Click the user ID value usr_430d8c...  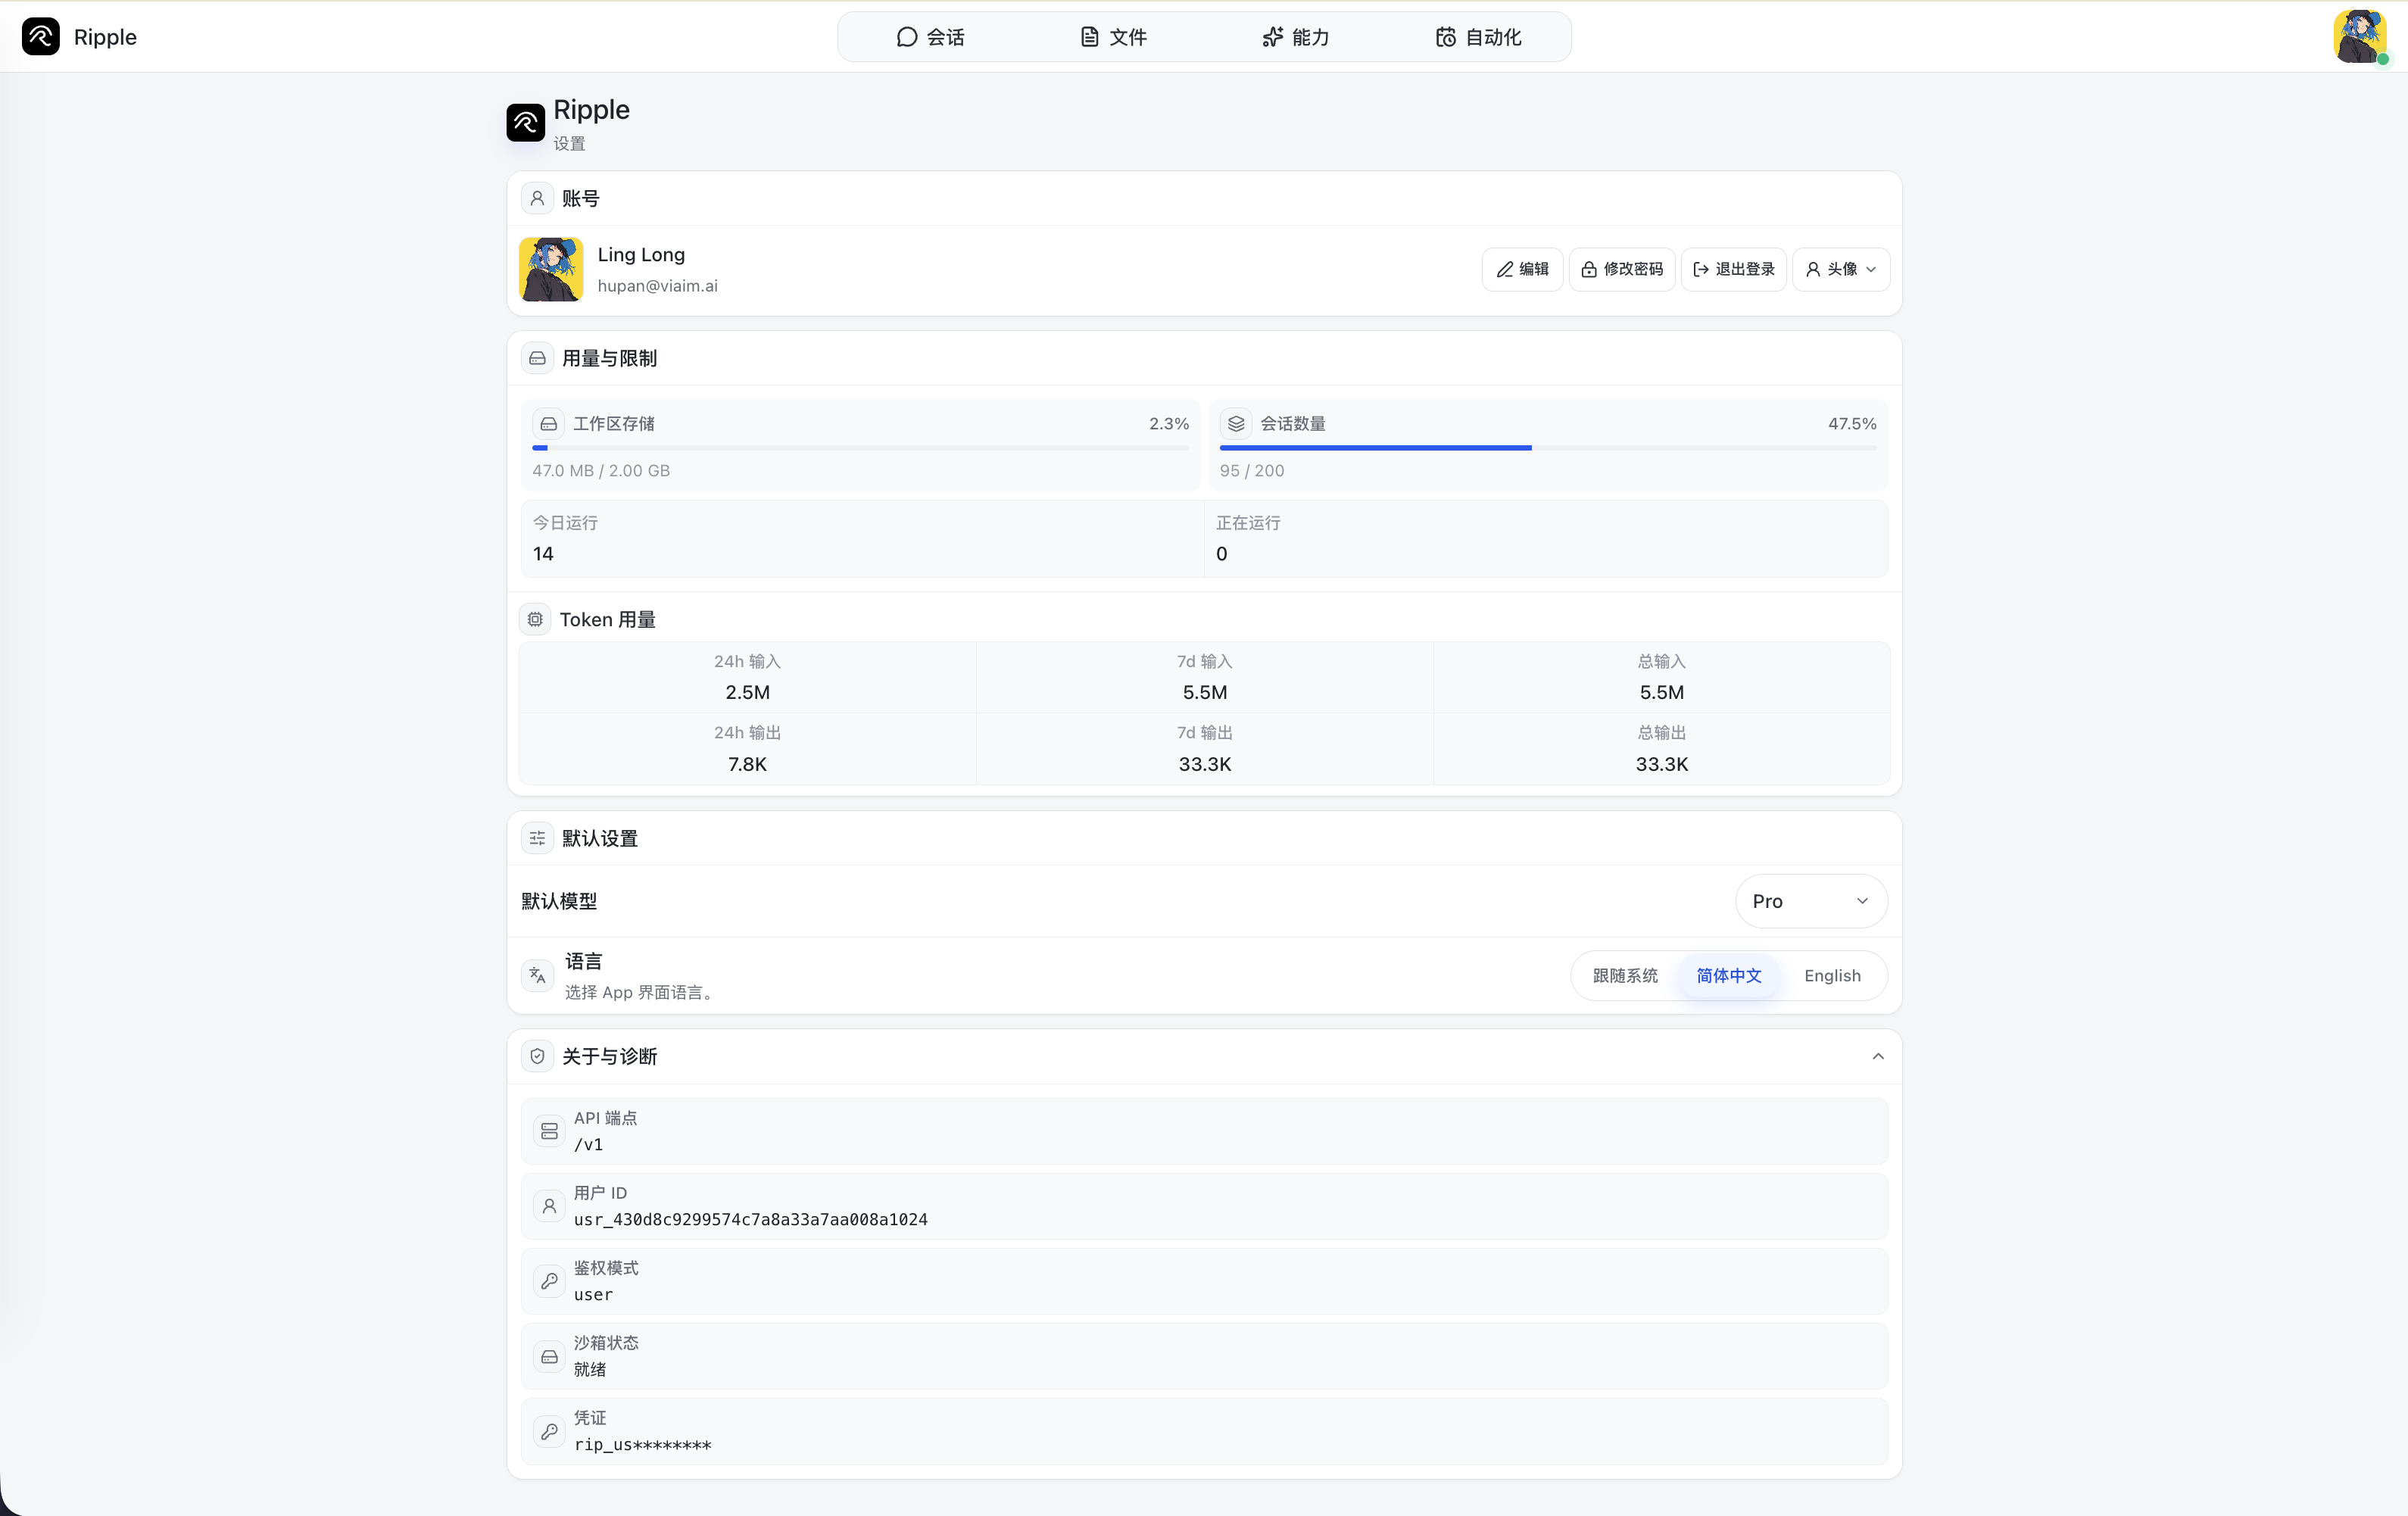click(751, 1219)
